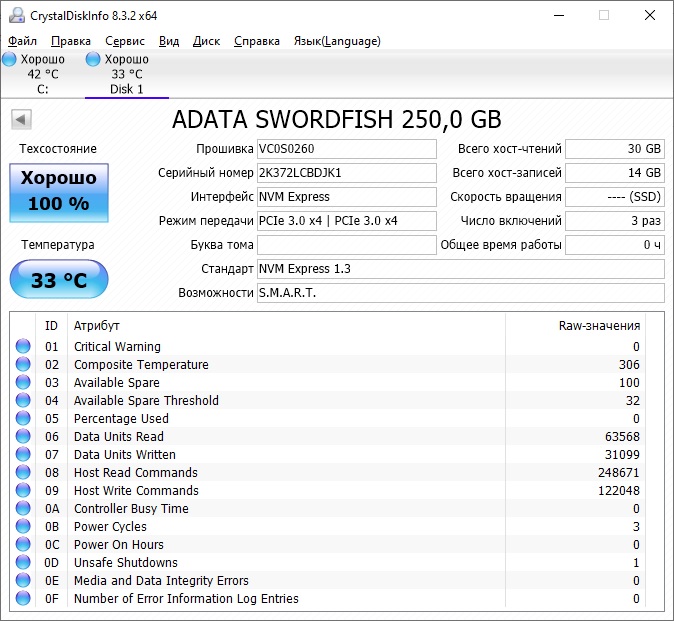674x621 pixels.
Task: Click the status orb for Percentage Used
Action: (23, 418)
